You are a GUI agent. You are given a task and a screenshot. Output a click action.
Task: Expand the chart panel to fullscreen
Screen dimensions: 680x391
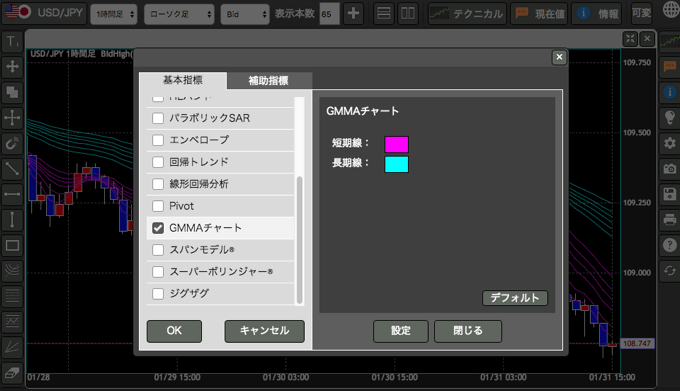(x=630, y=39)
